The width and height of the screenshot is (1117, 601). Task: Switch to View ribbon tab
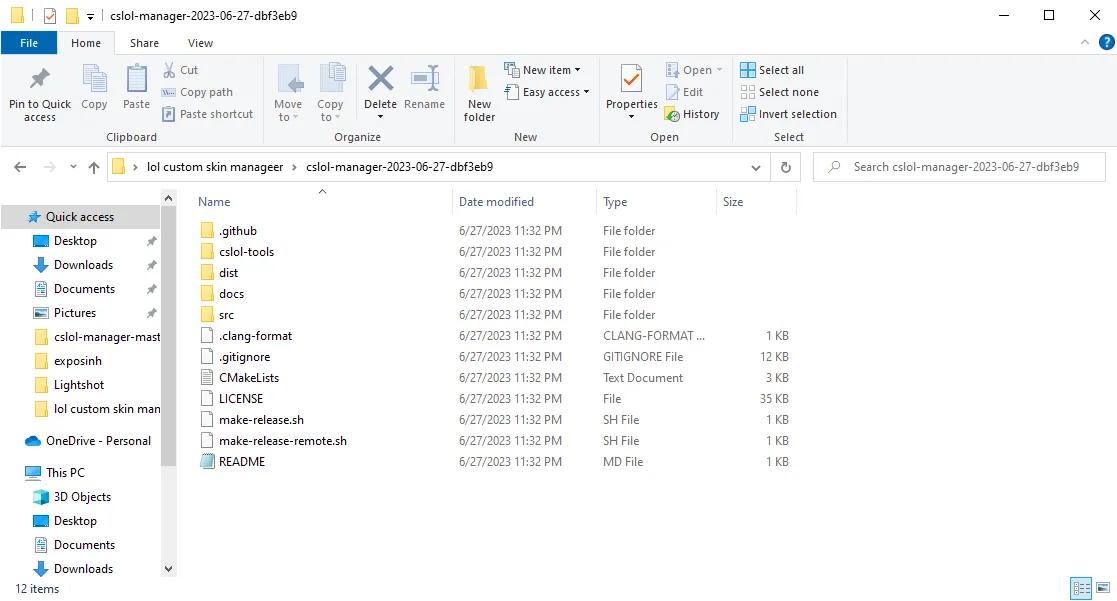point(200,43)
